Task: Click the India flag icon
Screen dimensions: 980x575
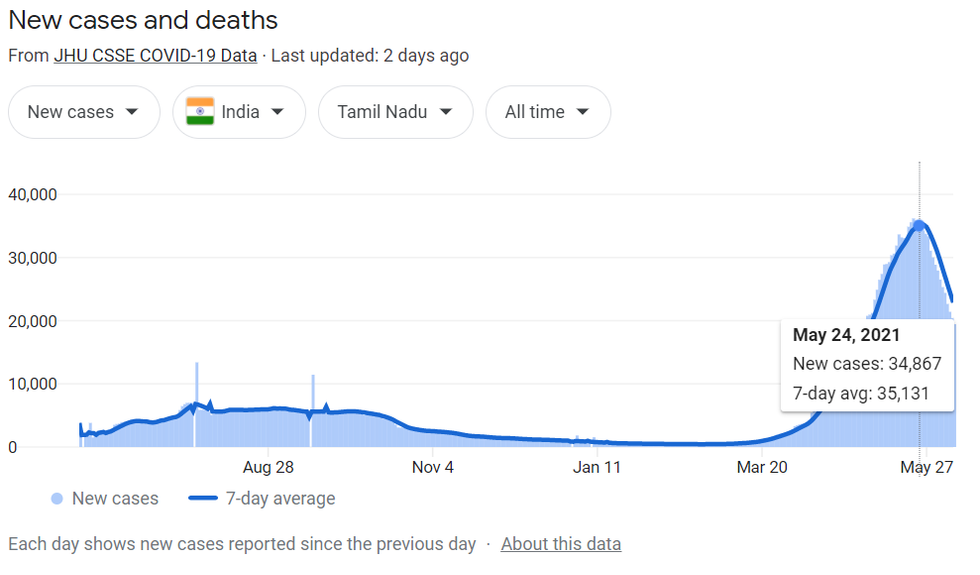Action: click(x=200, y=112)
